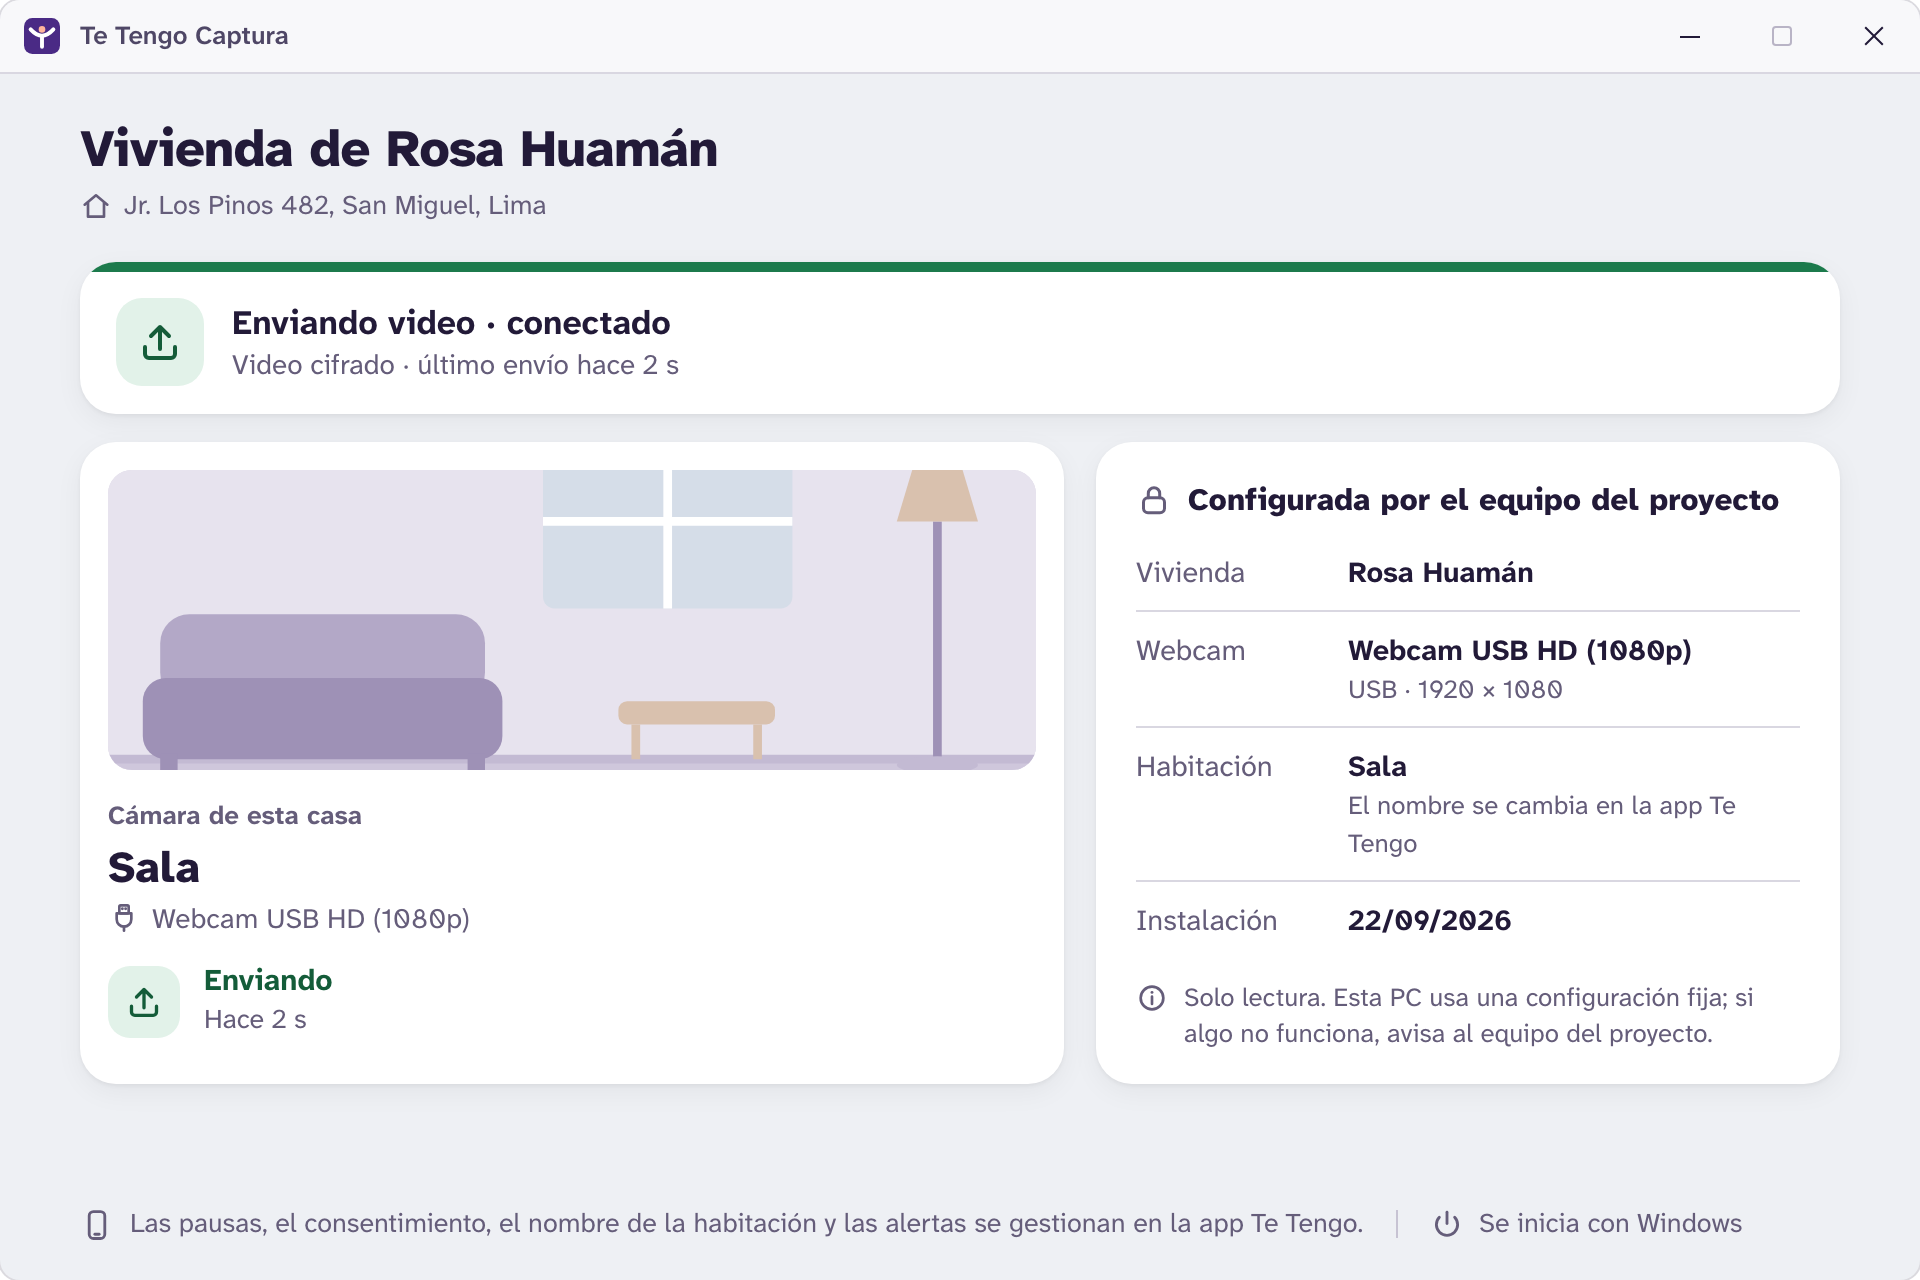Screen dimensions: 1920x1280
Task: Click the Instalación row label
Action: (1206, 921)
